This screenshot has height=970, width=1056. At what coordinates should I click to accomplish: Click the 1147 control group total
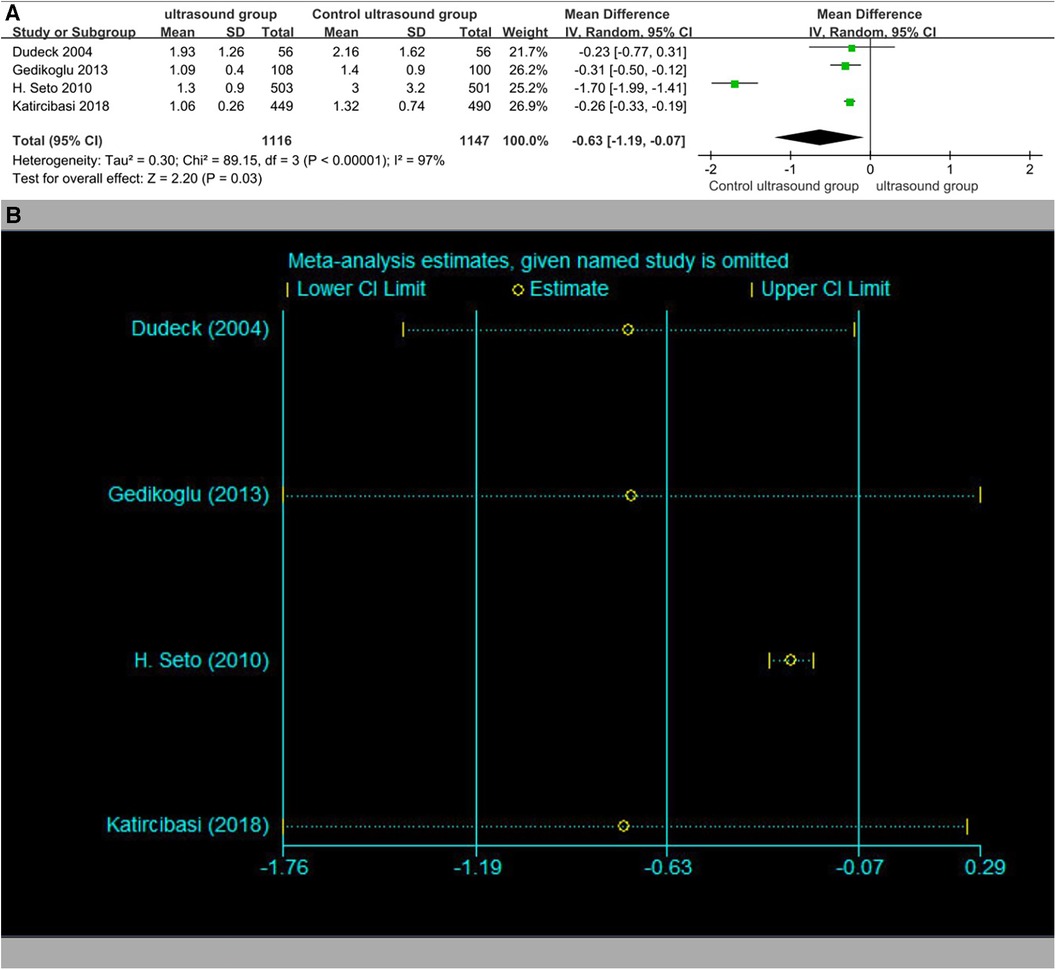[475, 141]
